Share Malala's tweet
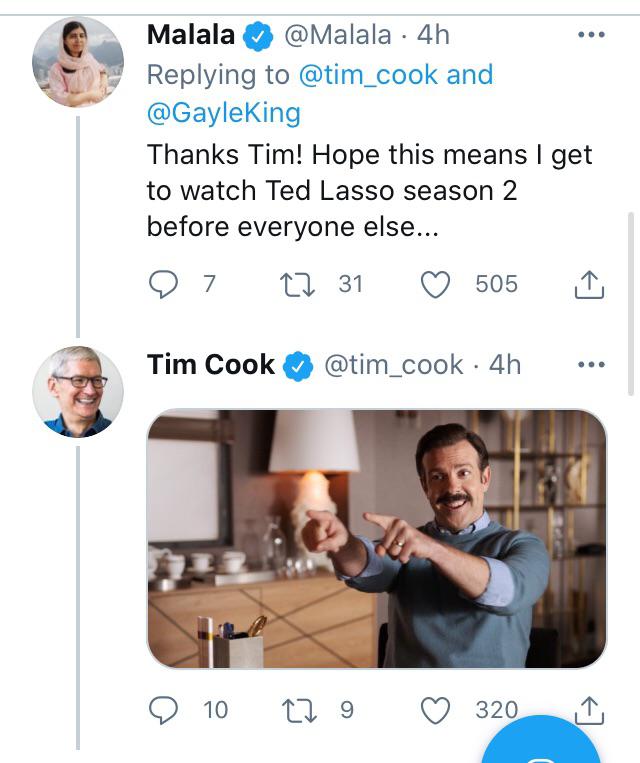 coord(590,286)
